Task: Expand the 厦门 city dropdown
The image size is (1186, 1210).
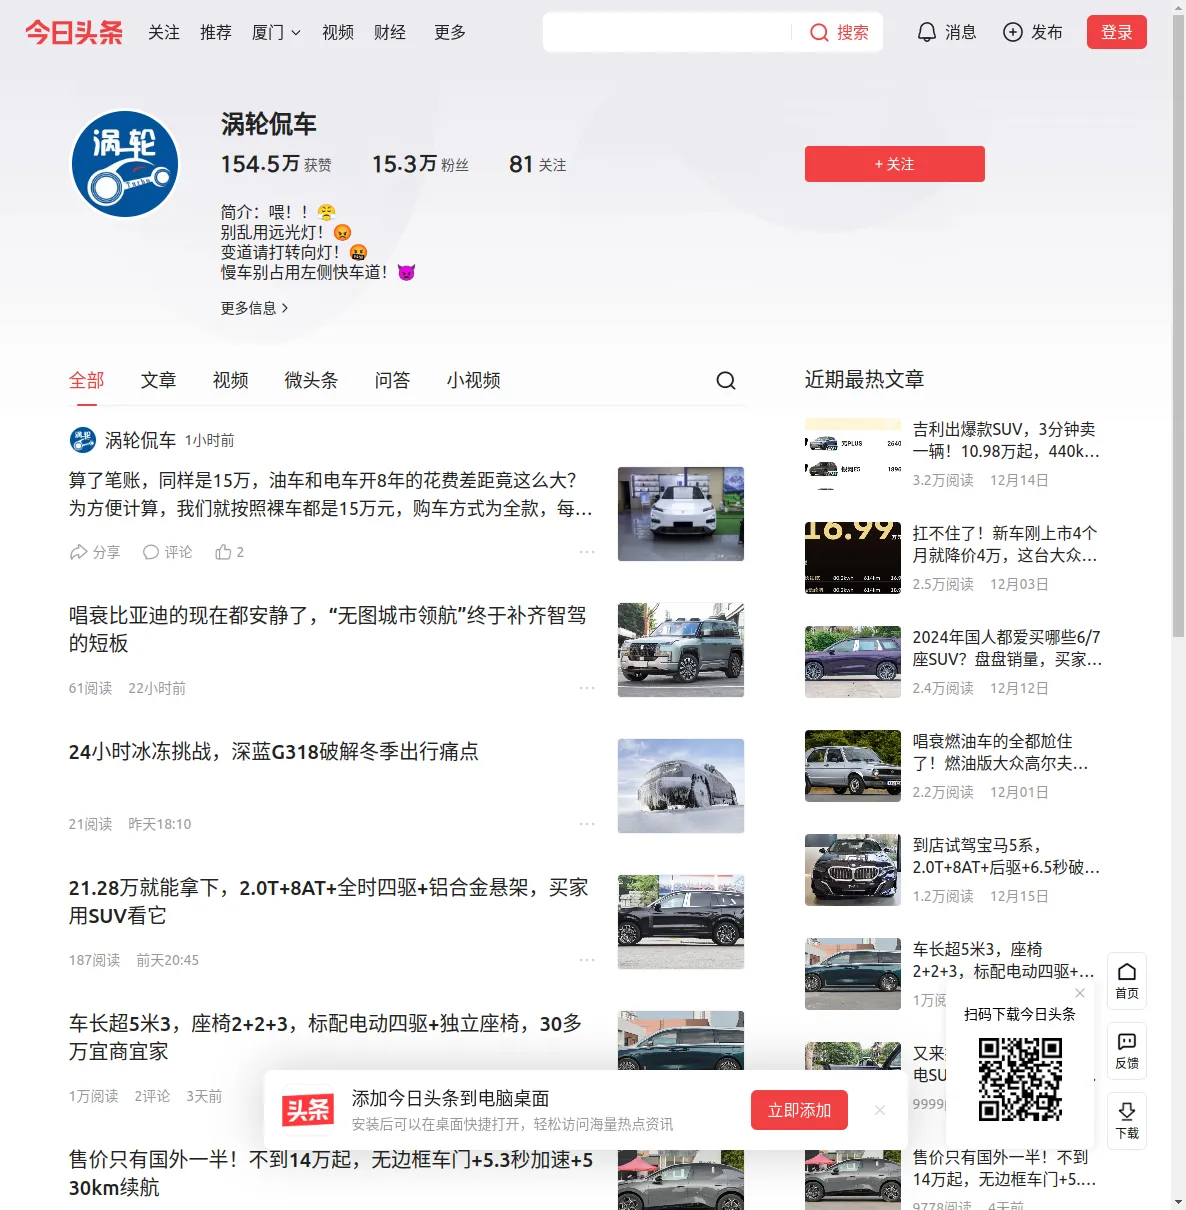Action: click(276, 32)
